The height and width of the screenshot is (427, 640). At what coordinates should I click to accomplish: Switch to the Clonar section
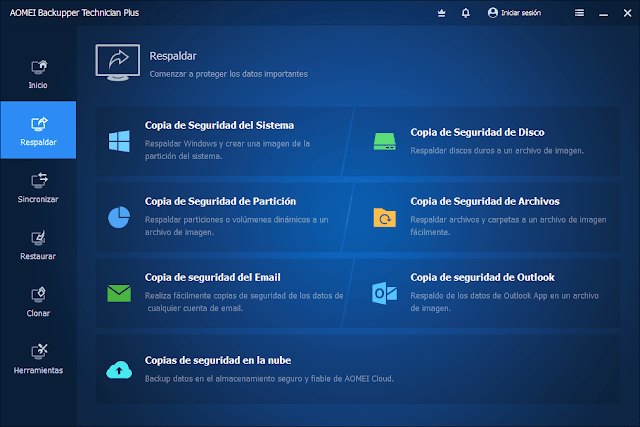click(x=38, y=301)
